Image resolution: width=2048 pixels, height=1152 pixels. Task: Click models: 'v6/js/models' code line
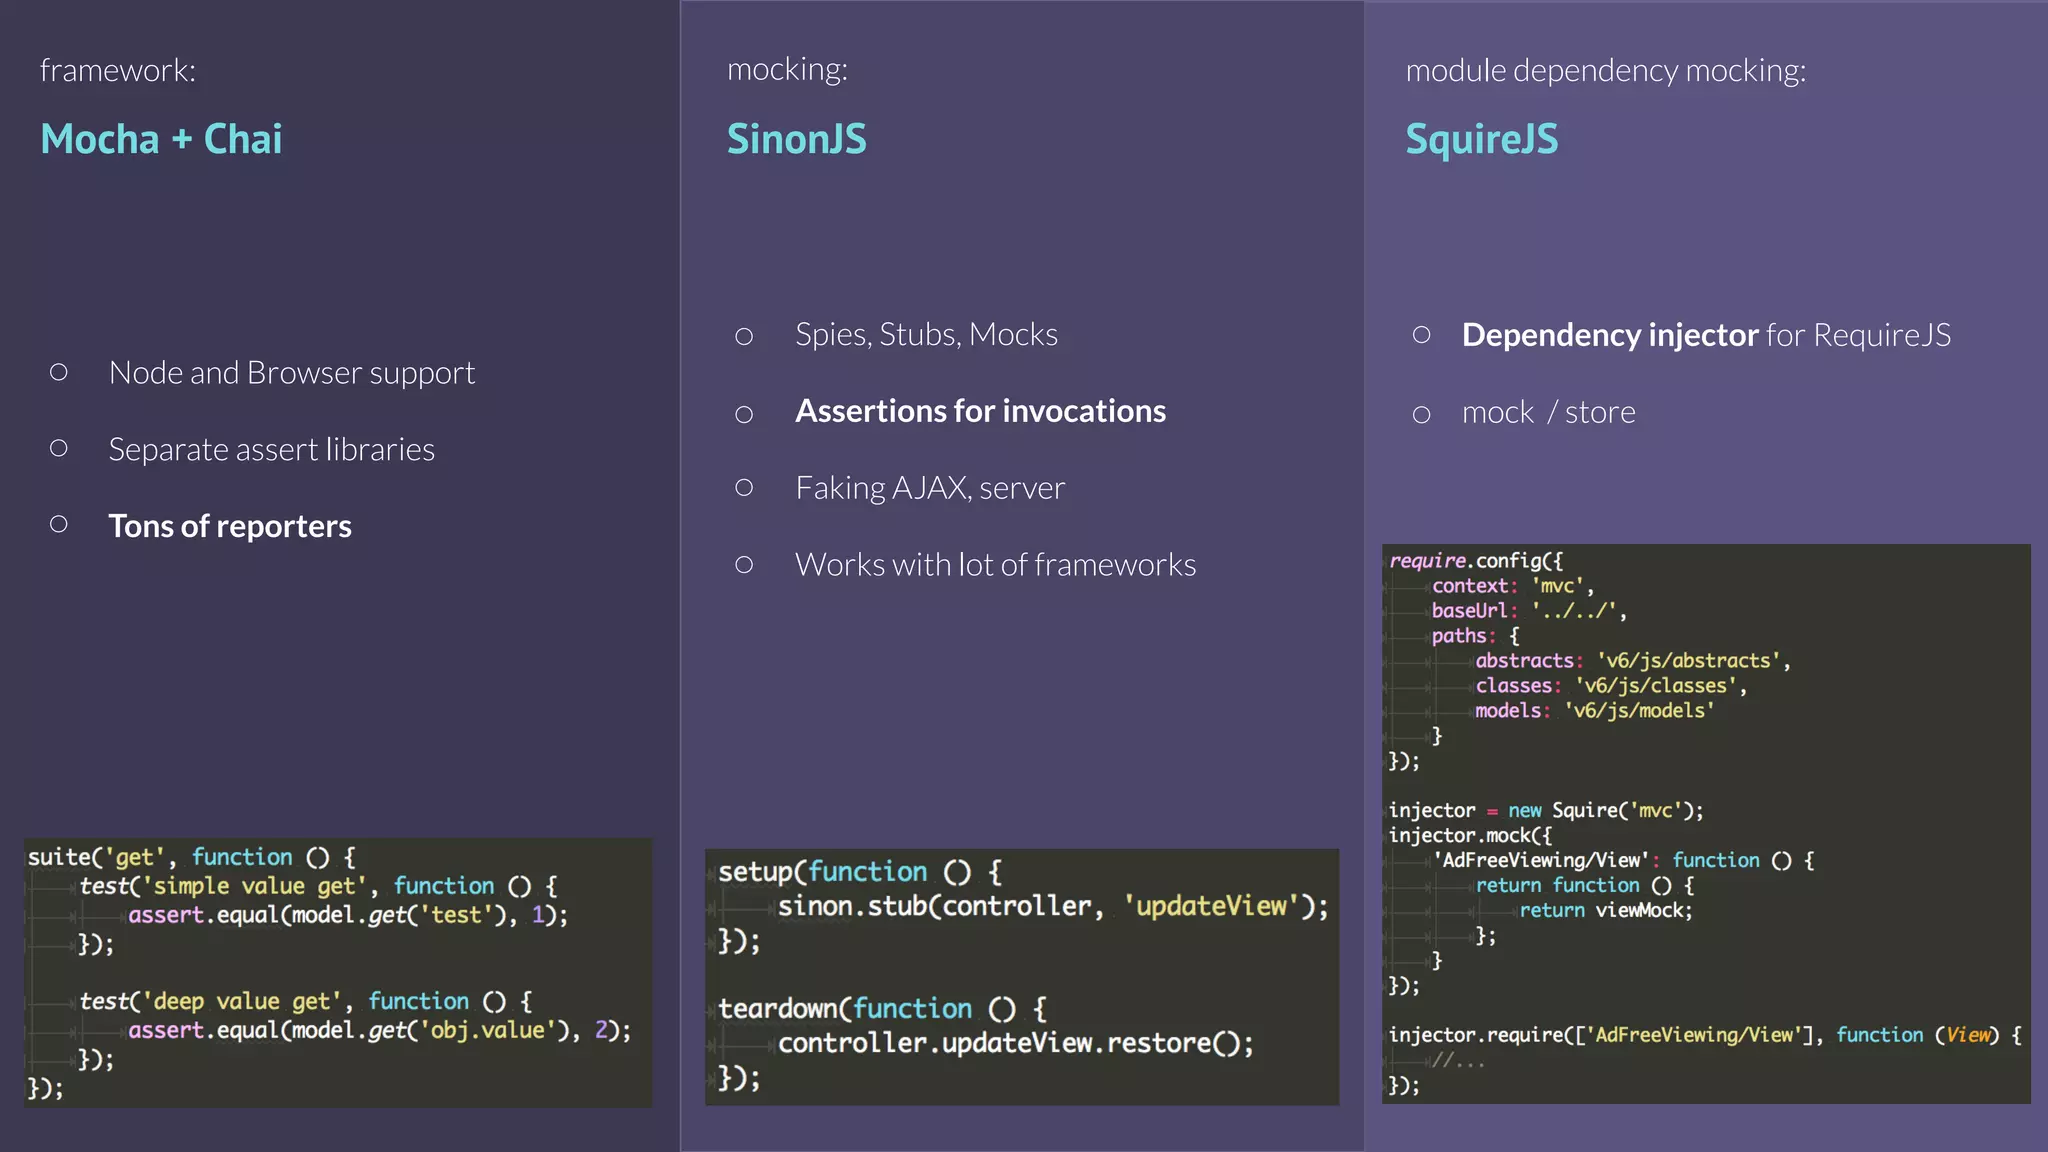pos(1595,711)
